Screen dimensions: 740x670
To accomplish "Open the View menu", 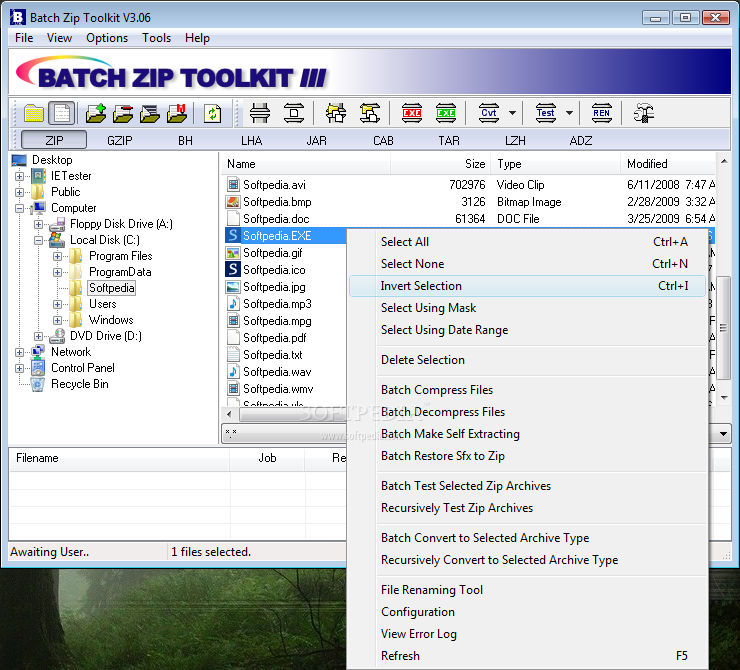I will point(59,38).
